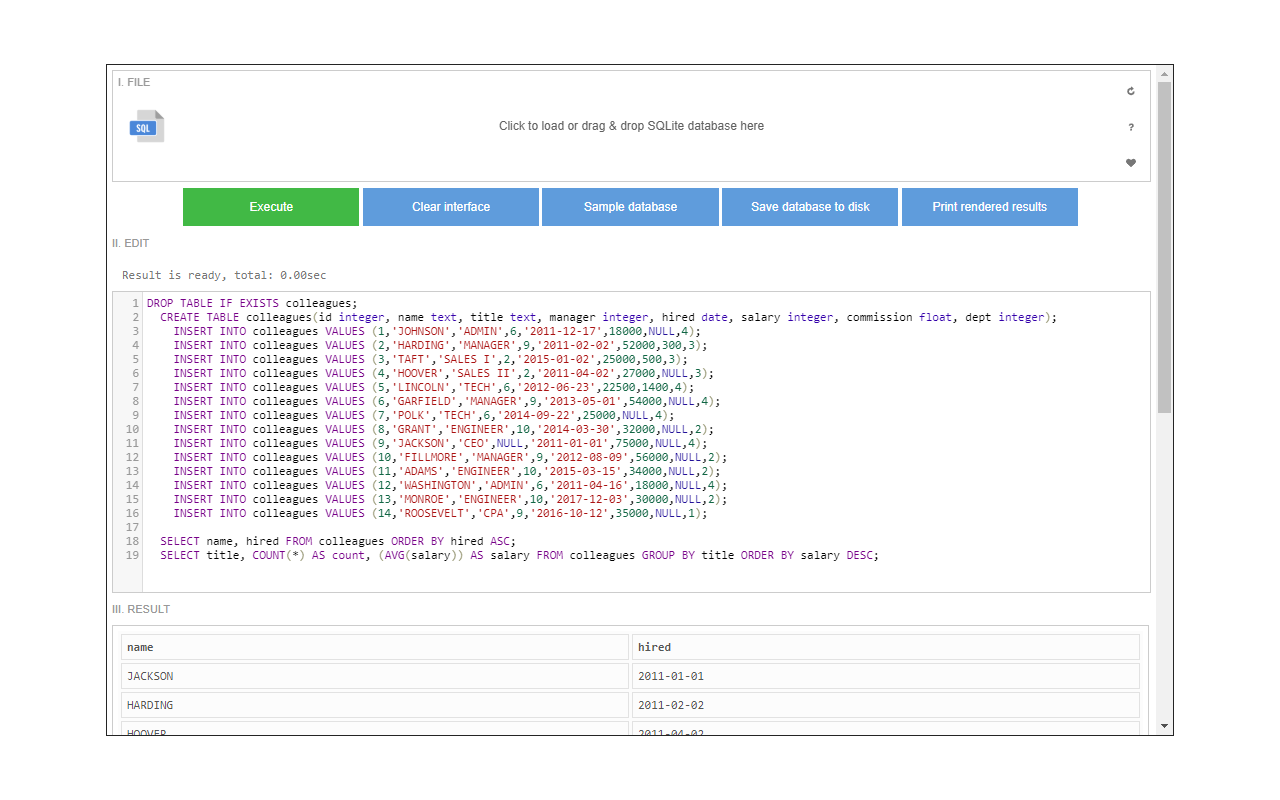Click the 'LINCOLN' insert statement
Image resolution: width=1280 pixels, height=800 pixels.
point(434,387)
